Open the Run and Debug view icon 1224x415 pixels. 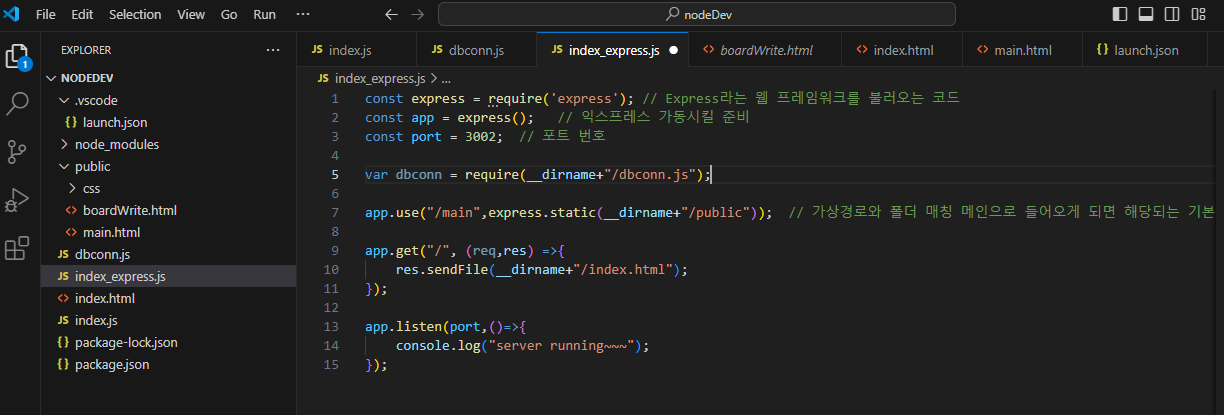click(18, 200)
